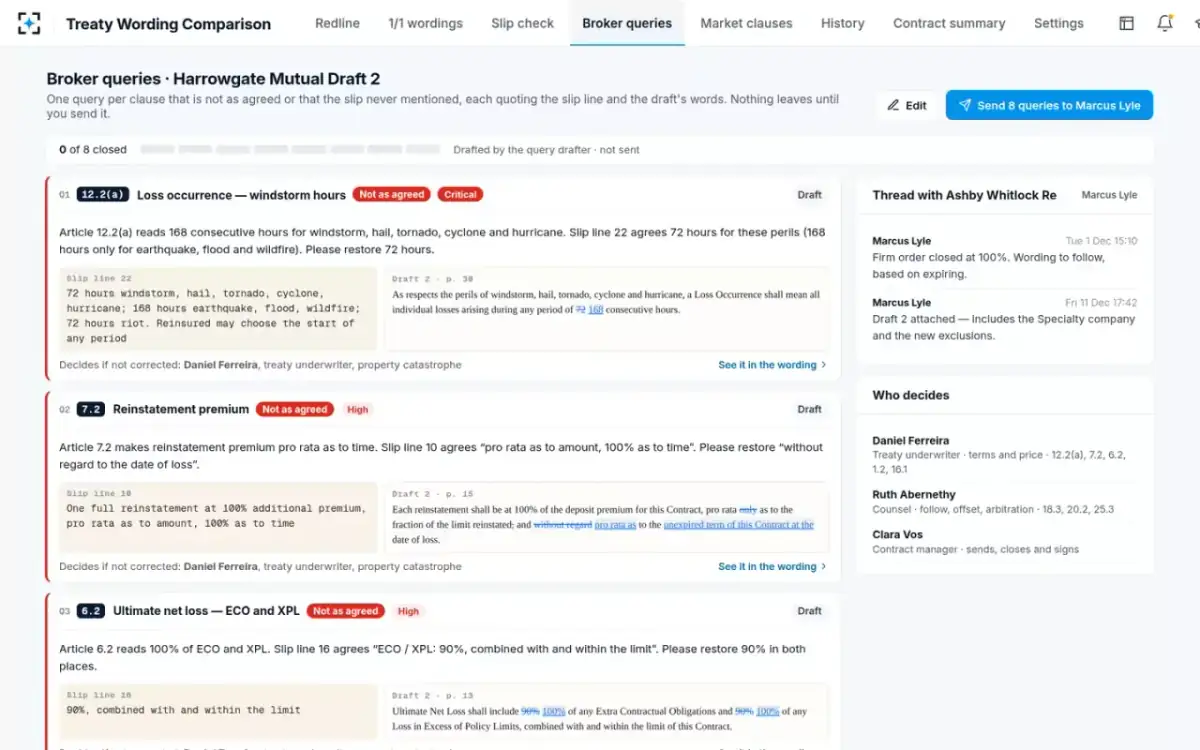
Task: Open Marcus Lyle's 'Draft 2 attached' message
Action: pyautogui.click(x=1004, y=319)
